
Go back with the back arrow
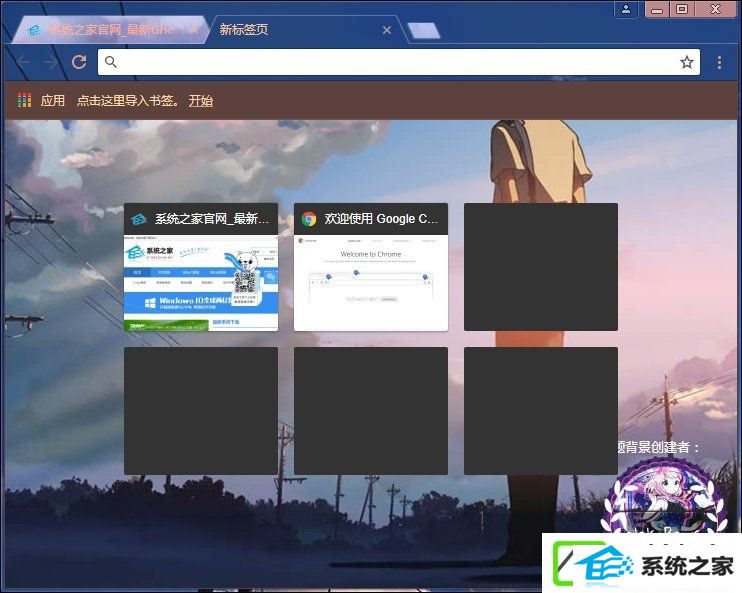[23, 62]
